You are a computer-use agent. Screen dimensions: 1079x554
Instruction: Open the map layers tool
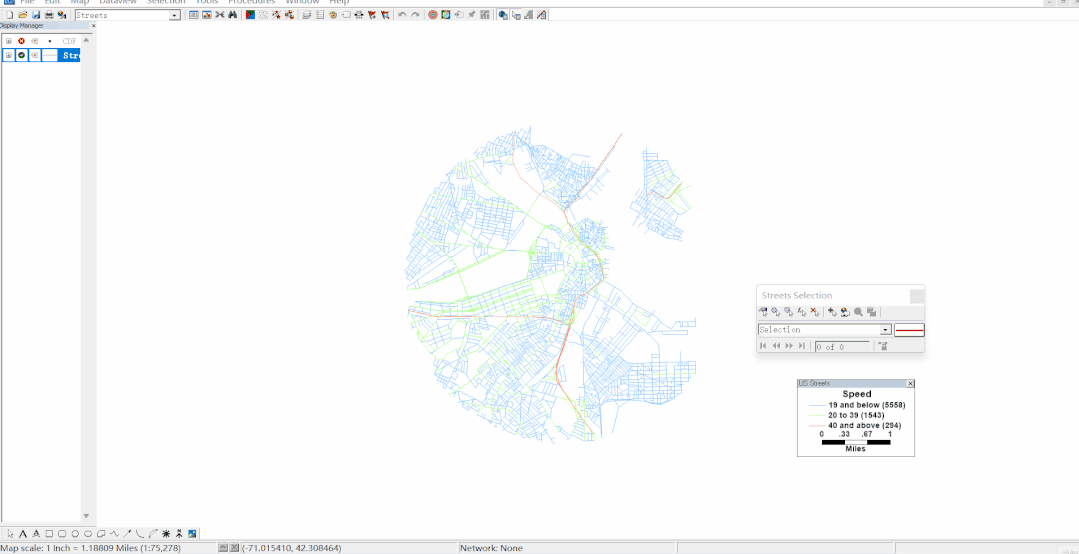click(x=307, y=14)
